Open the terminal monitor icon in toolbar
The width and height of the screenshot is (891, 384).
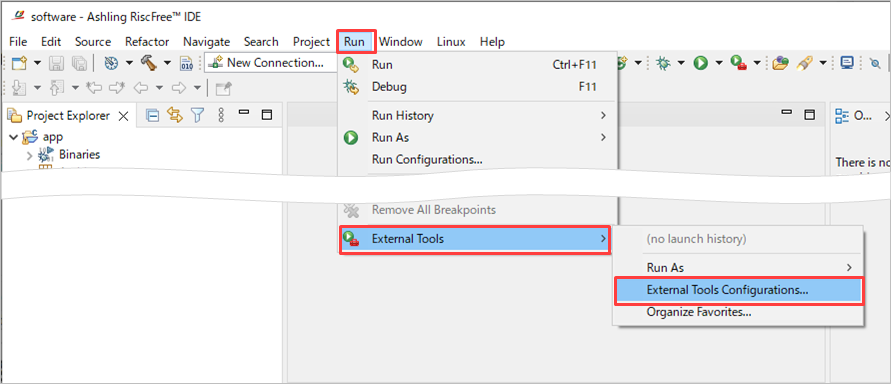click(847, 63)
